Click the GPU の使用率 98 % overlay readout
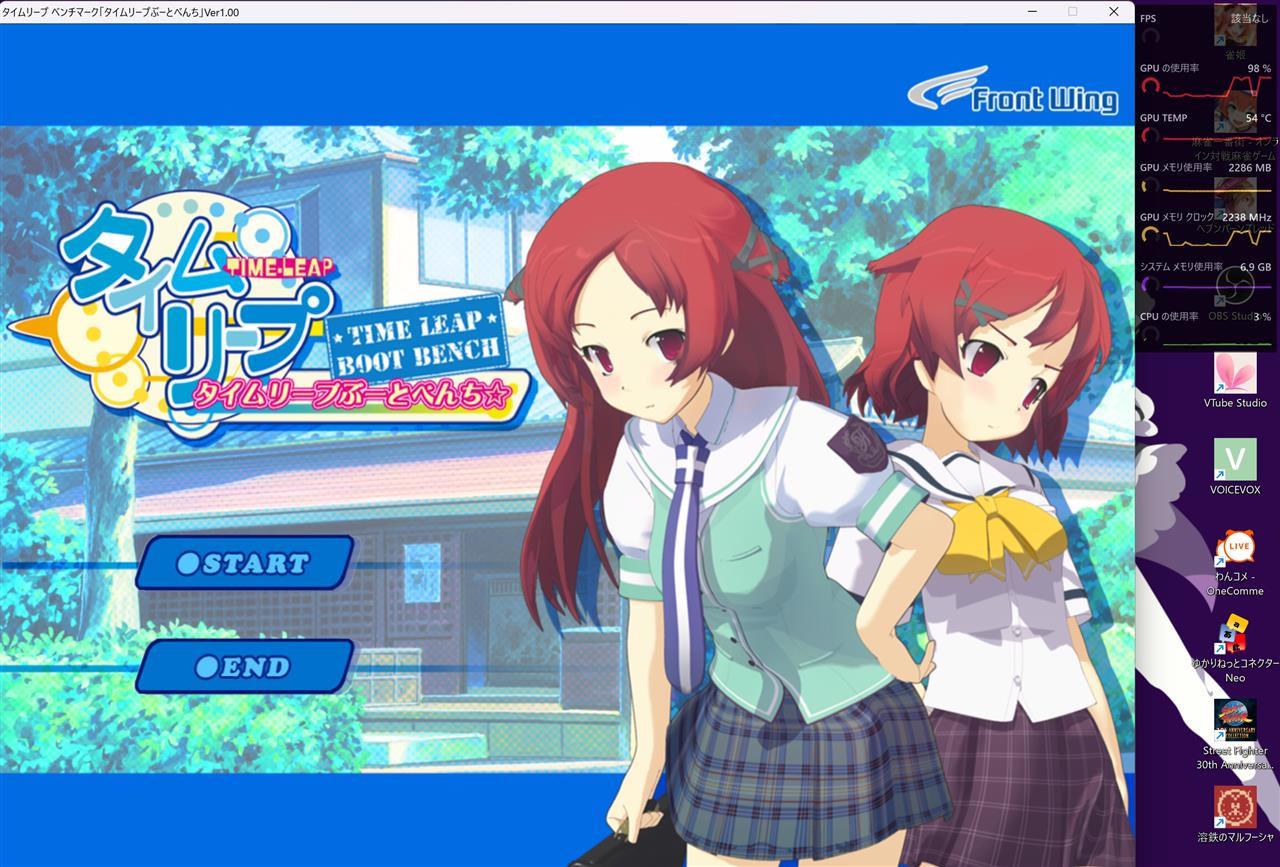 click(x=1205, y=68)
